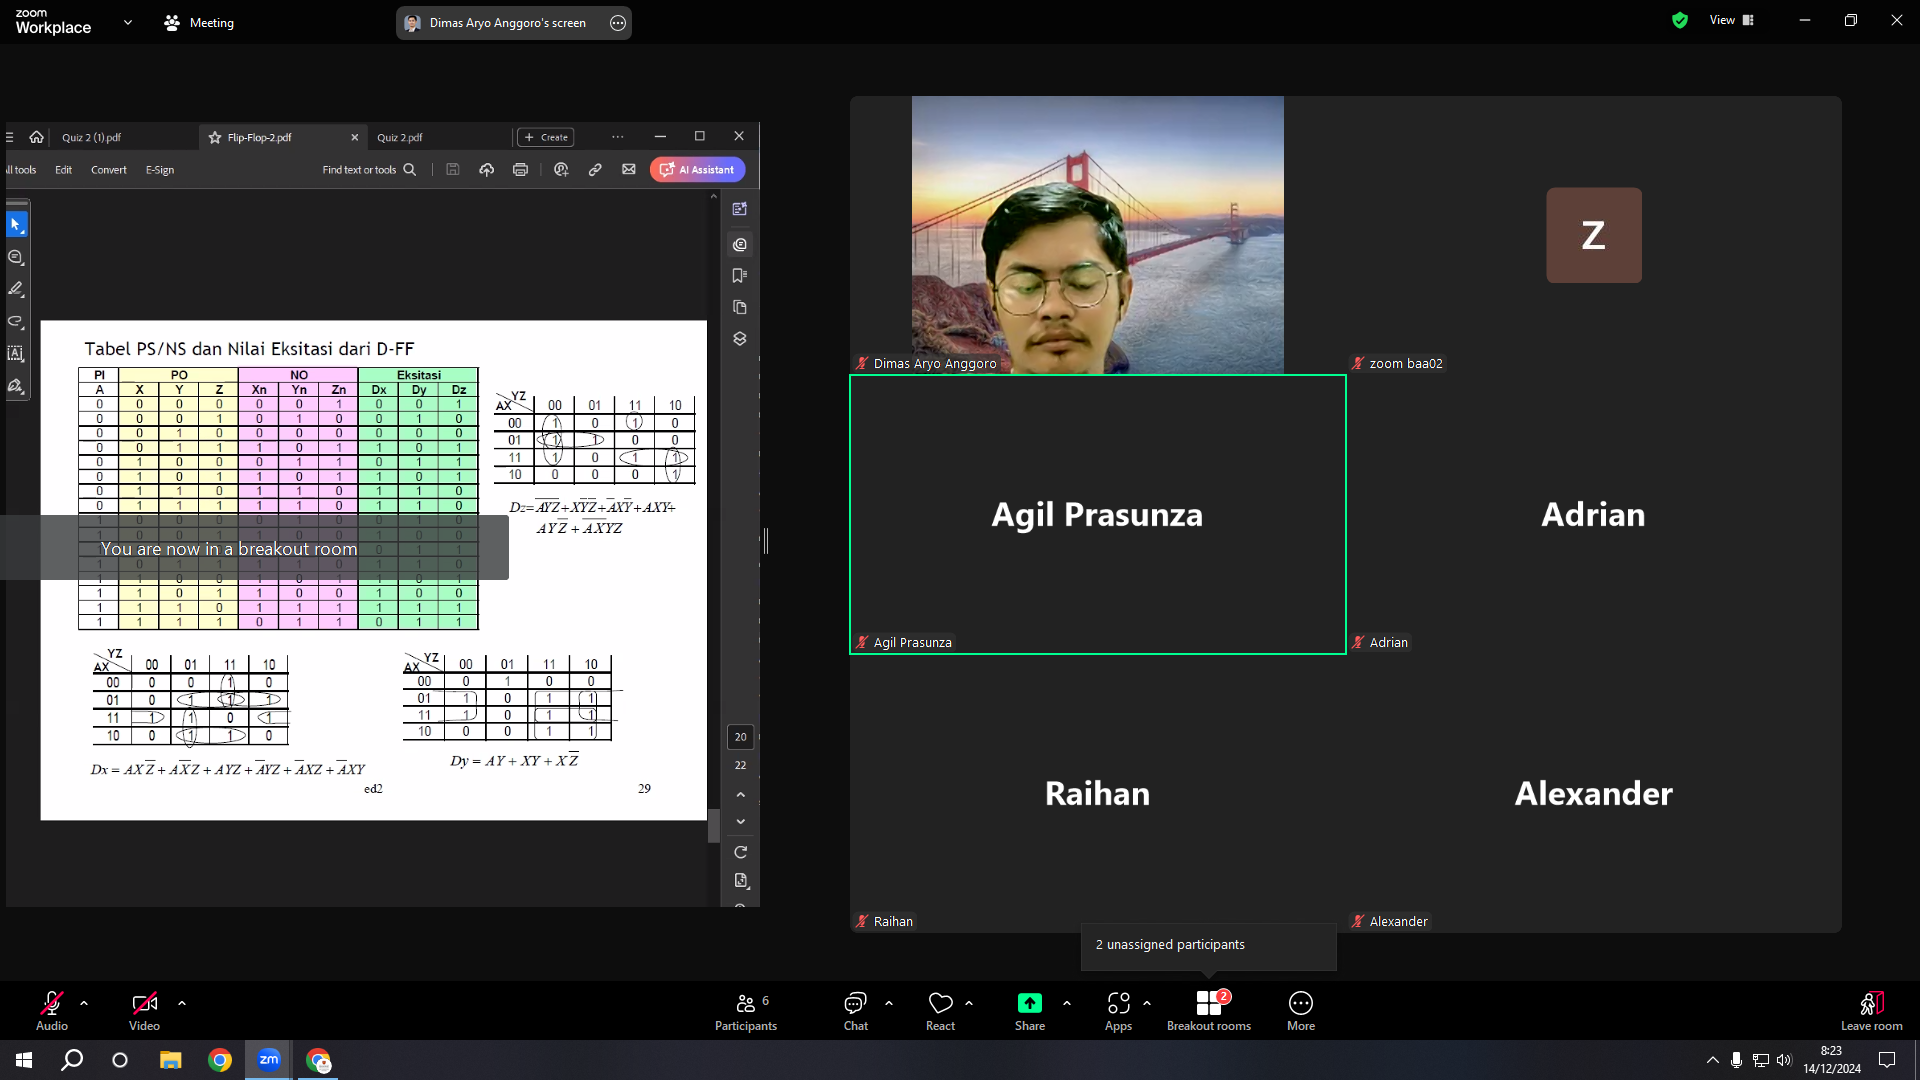Screen dimensions: 1920x1080
Task: Click the Acrobat highlighter pen tool
Action: click(x=16, y=289)
